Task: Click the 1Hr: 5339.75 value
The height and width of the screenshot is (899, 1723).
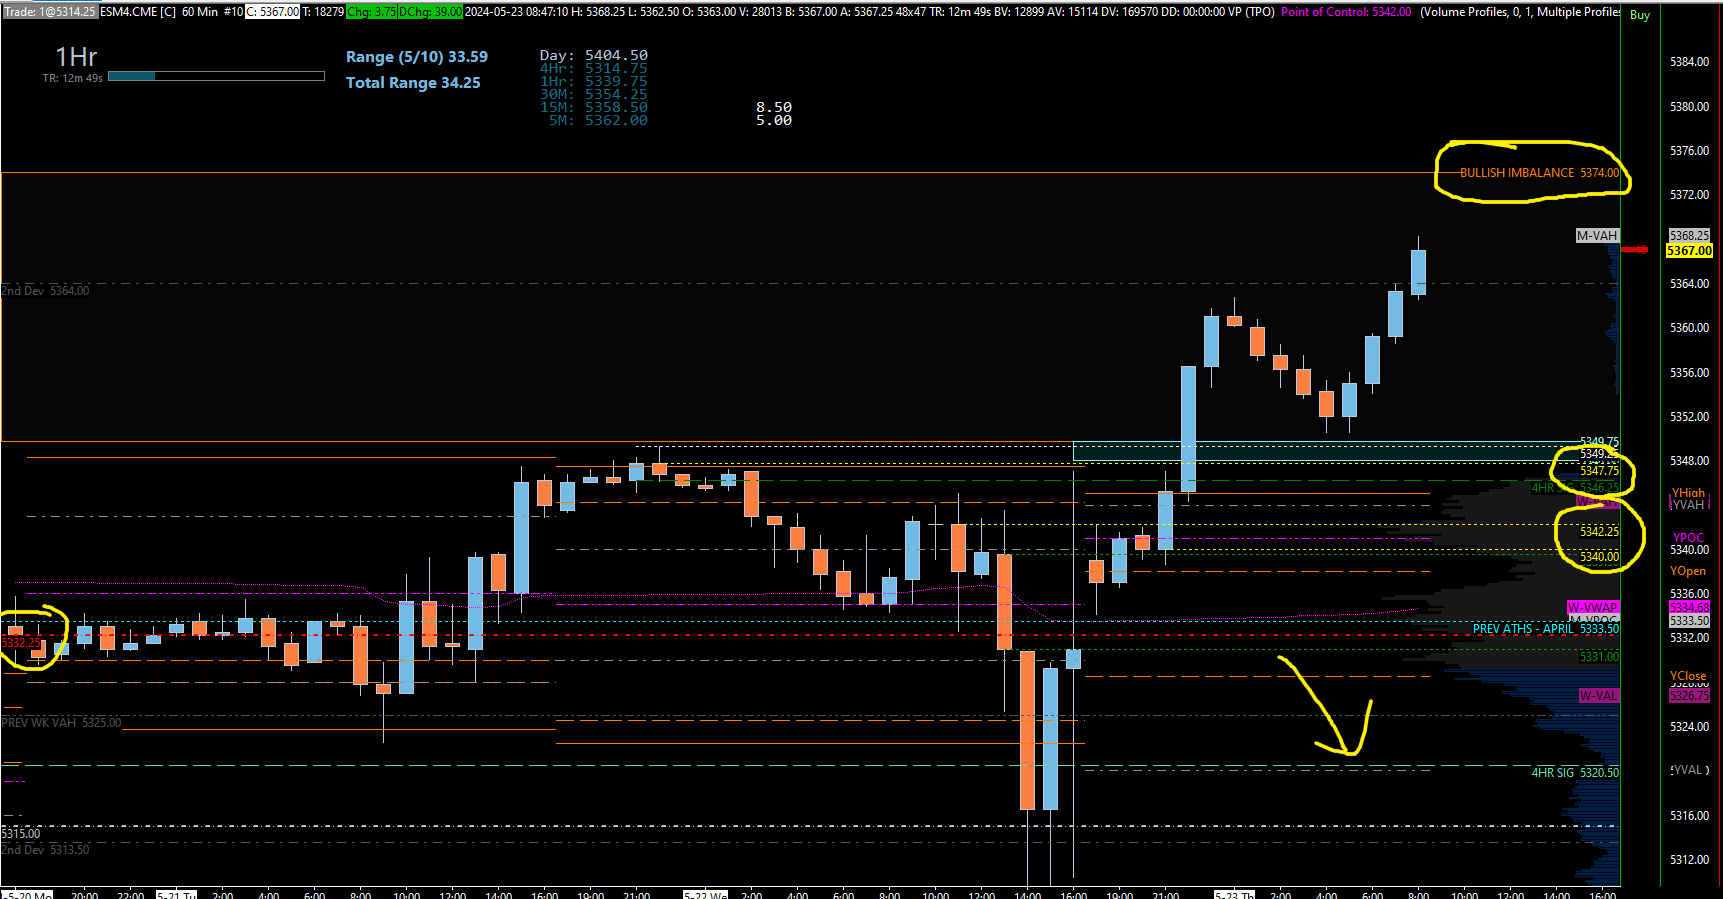Action: pyautogui.click(x=594, y=81)
